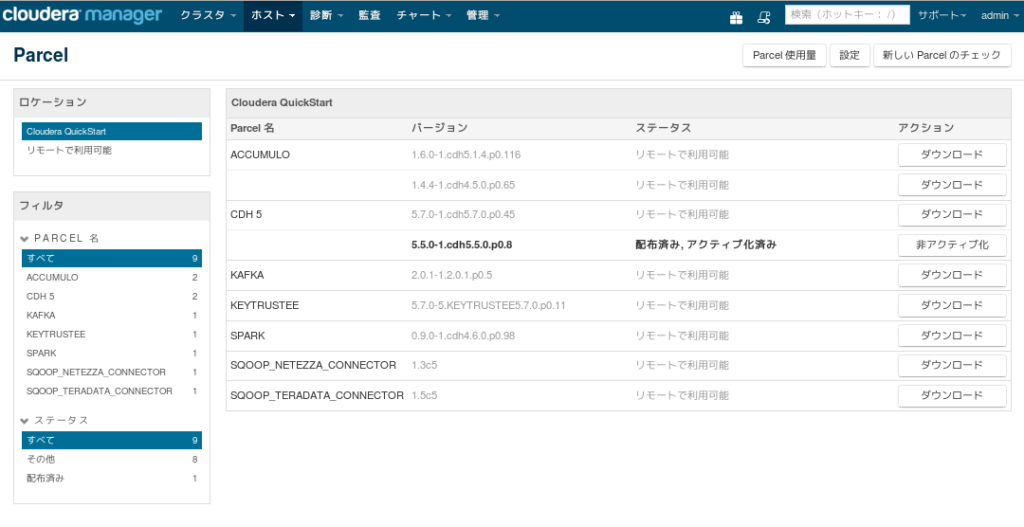This screenshot has width=1024, height=527.
Task: Click KEYTRUSTEE version 5.7.0-5.KEYTRUSTEE5.7.0.p0.11
Action: (488, 305)
